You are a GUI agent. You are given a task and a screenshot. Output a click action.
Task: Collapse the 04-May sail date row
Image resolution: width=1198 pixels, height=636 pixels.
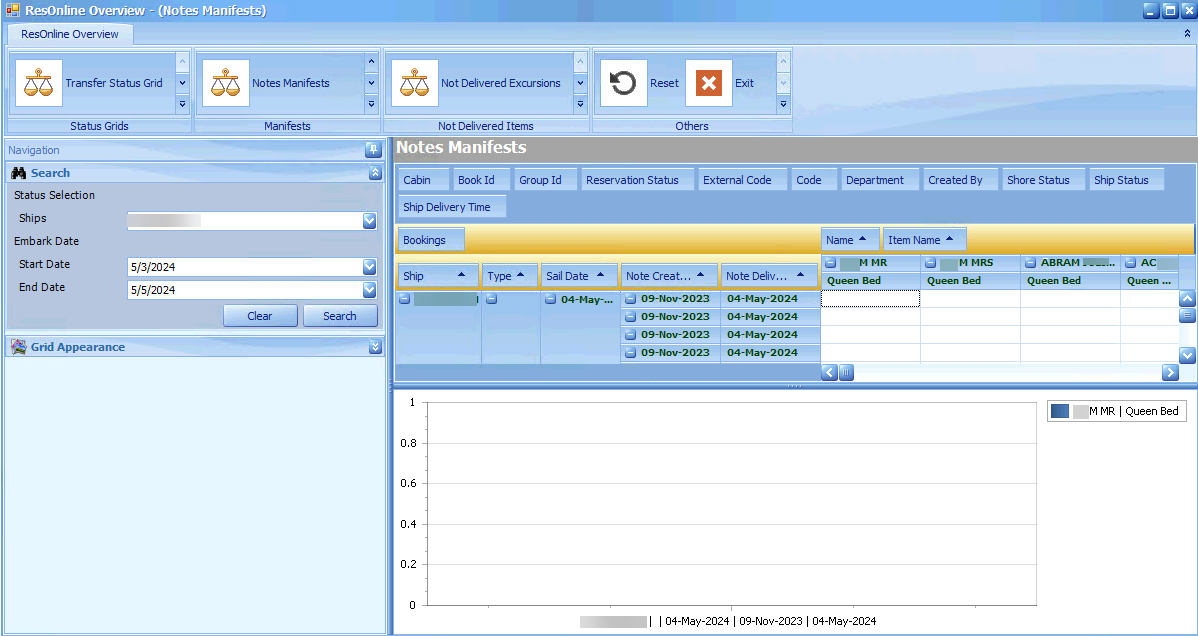coord(551,299)
